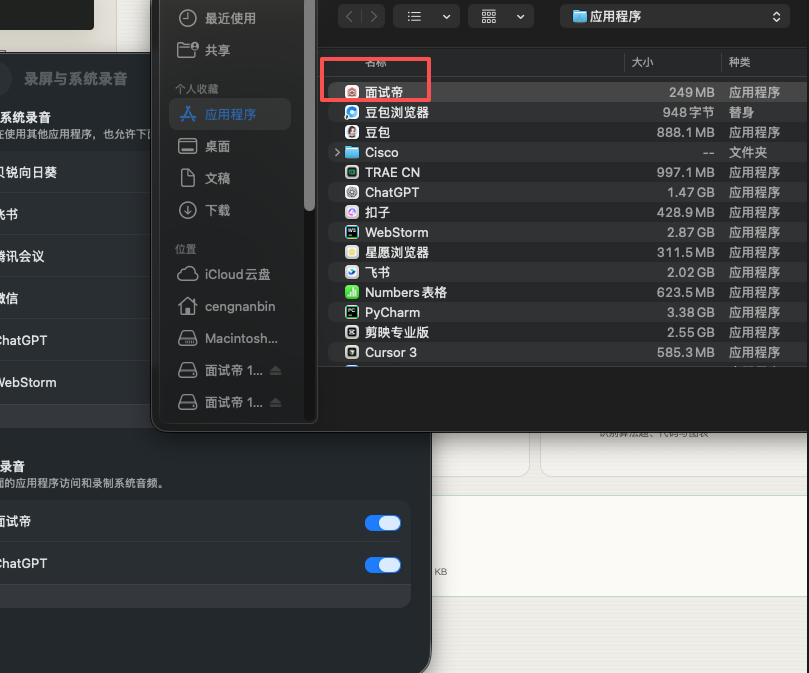Select 桌面 in the sidebar
809x673 pixels.
point(230,146)
